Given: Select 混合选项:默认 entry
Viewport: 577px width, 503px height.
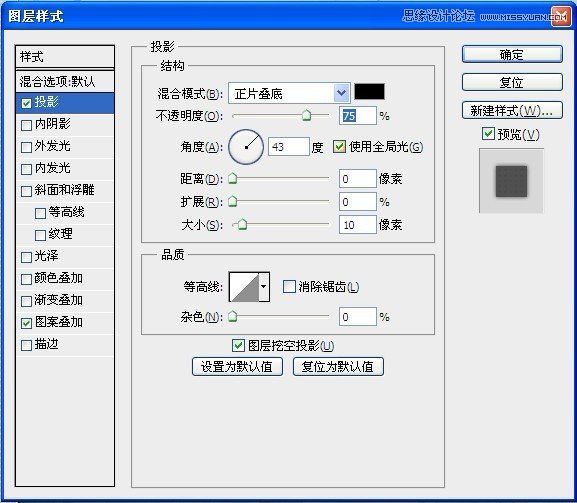Looking at the screenshot, I should point(65,81).
